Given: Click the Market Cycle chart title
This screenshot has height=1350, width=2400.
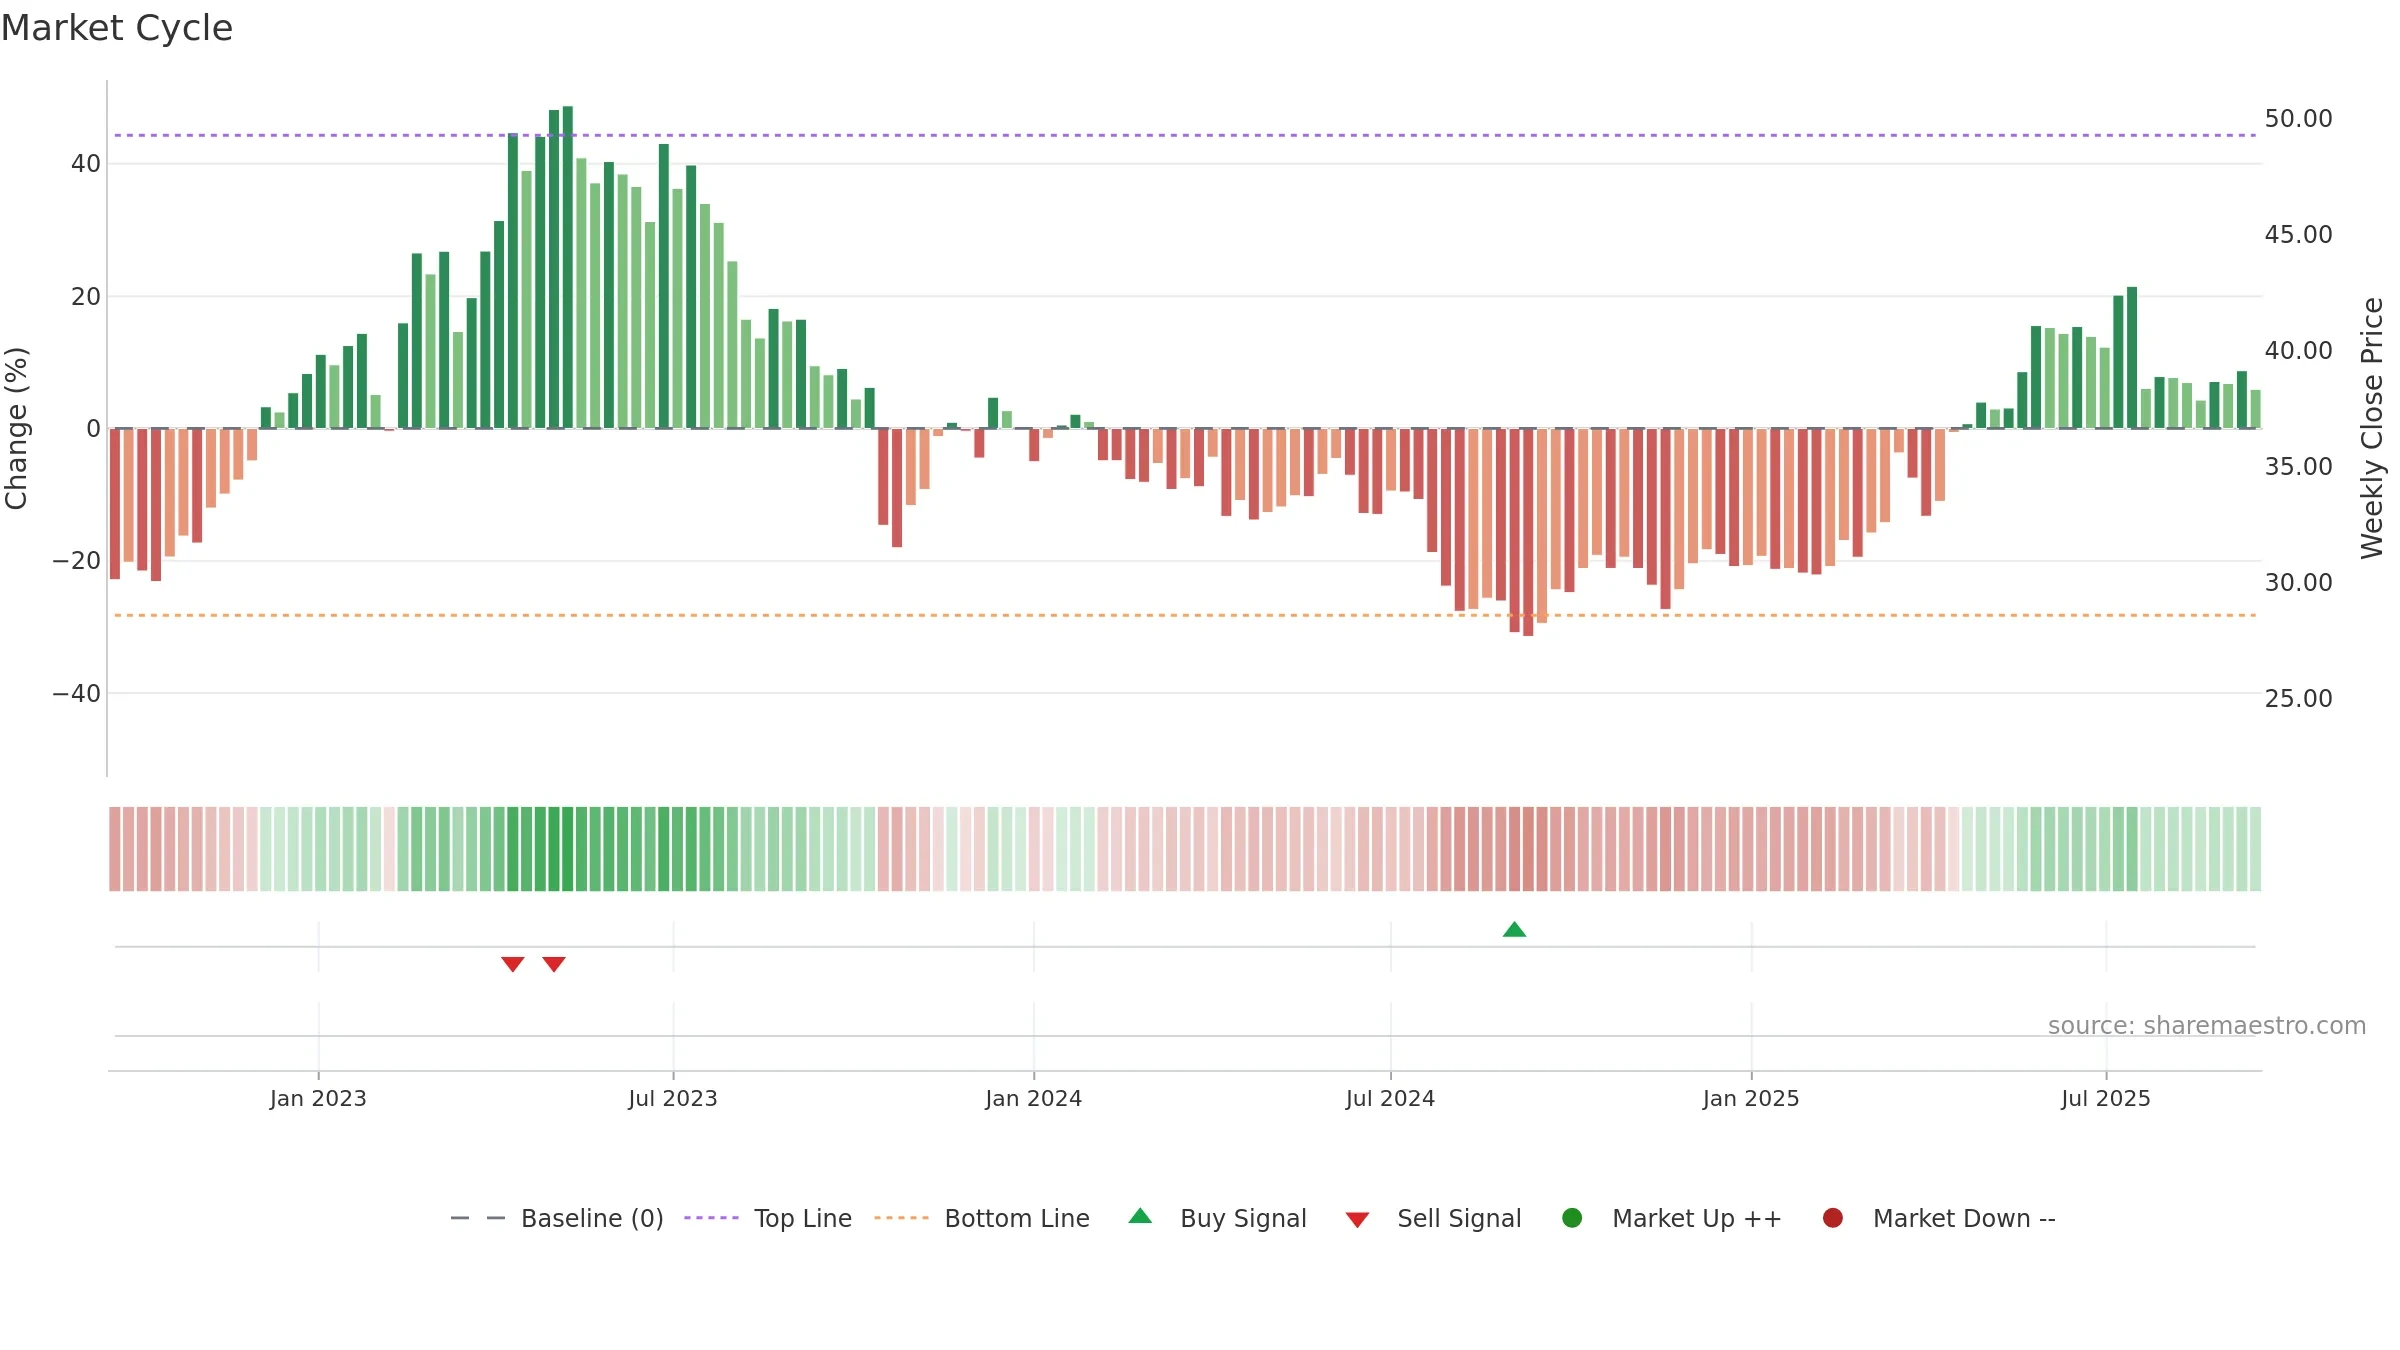Looking at the screenshot, I should tap(117, 28).
